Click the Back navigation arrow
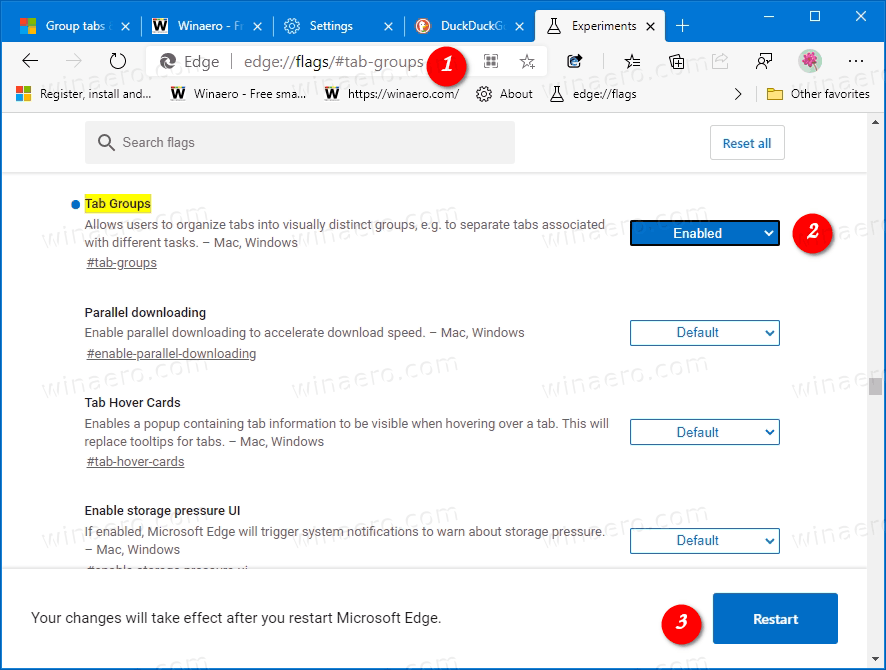 [30, 61]
